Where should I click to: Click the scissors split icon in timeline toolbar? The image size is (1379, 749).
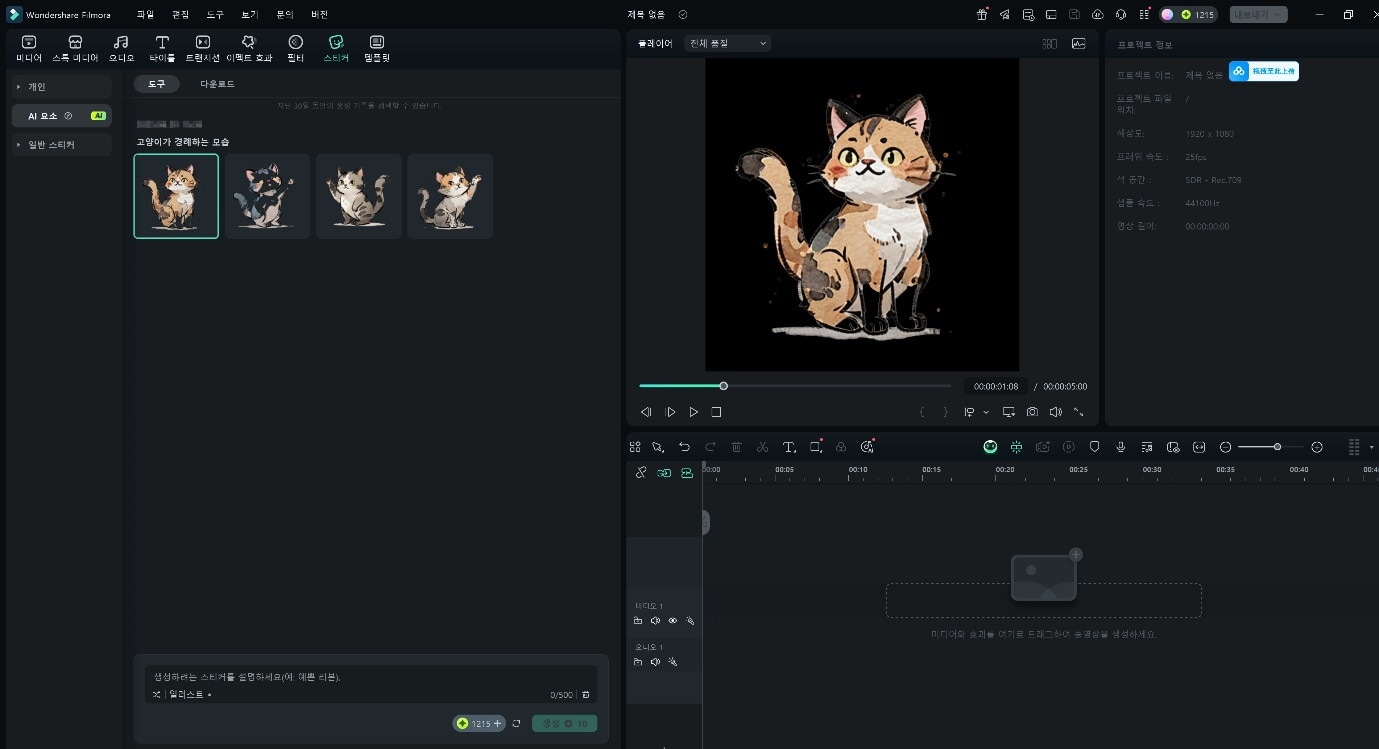(762, 447)
